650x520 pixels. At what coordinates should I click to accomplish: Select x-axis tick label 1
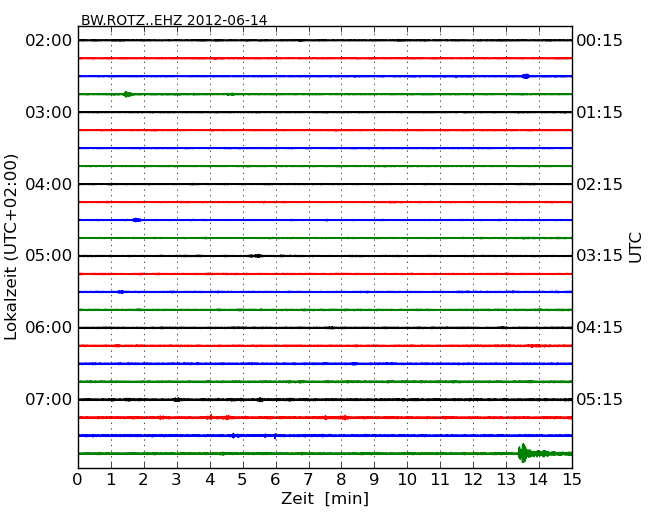pos(111,479)
